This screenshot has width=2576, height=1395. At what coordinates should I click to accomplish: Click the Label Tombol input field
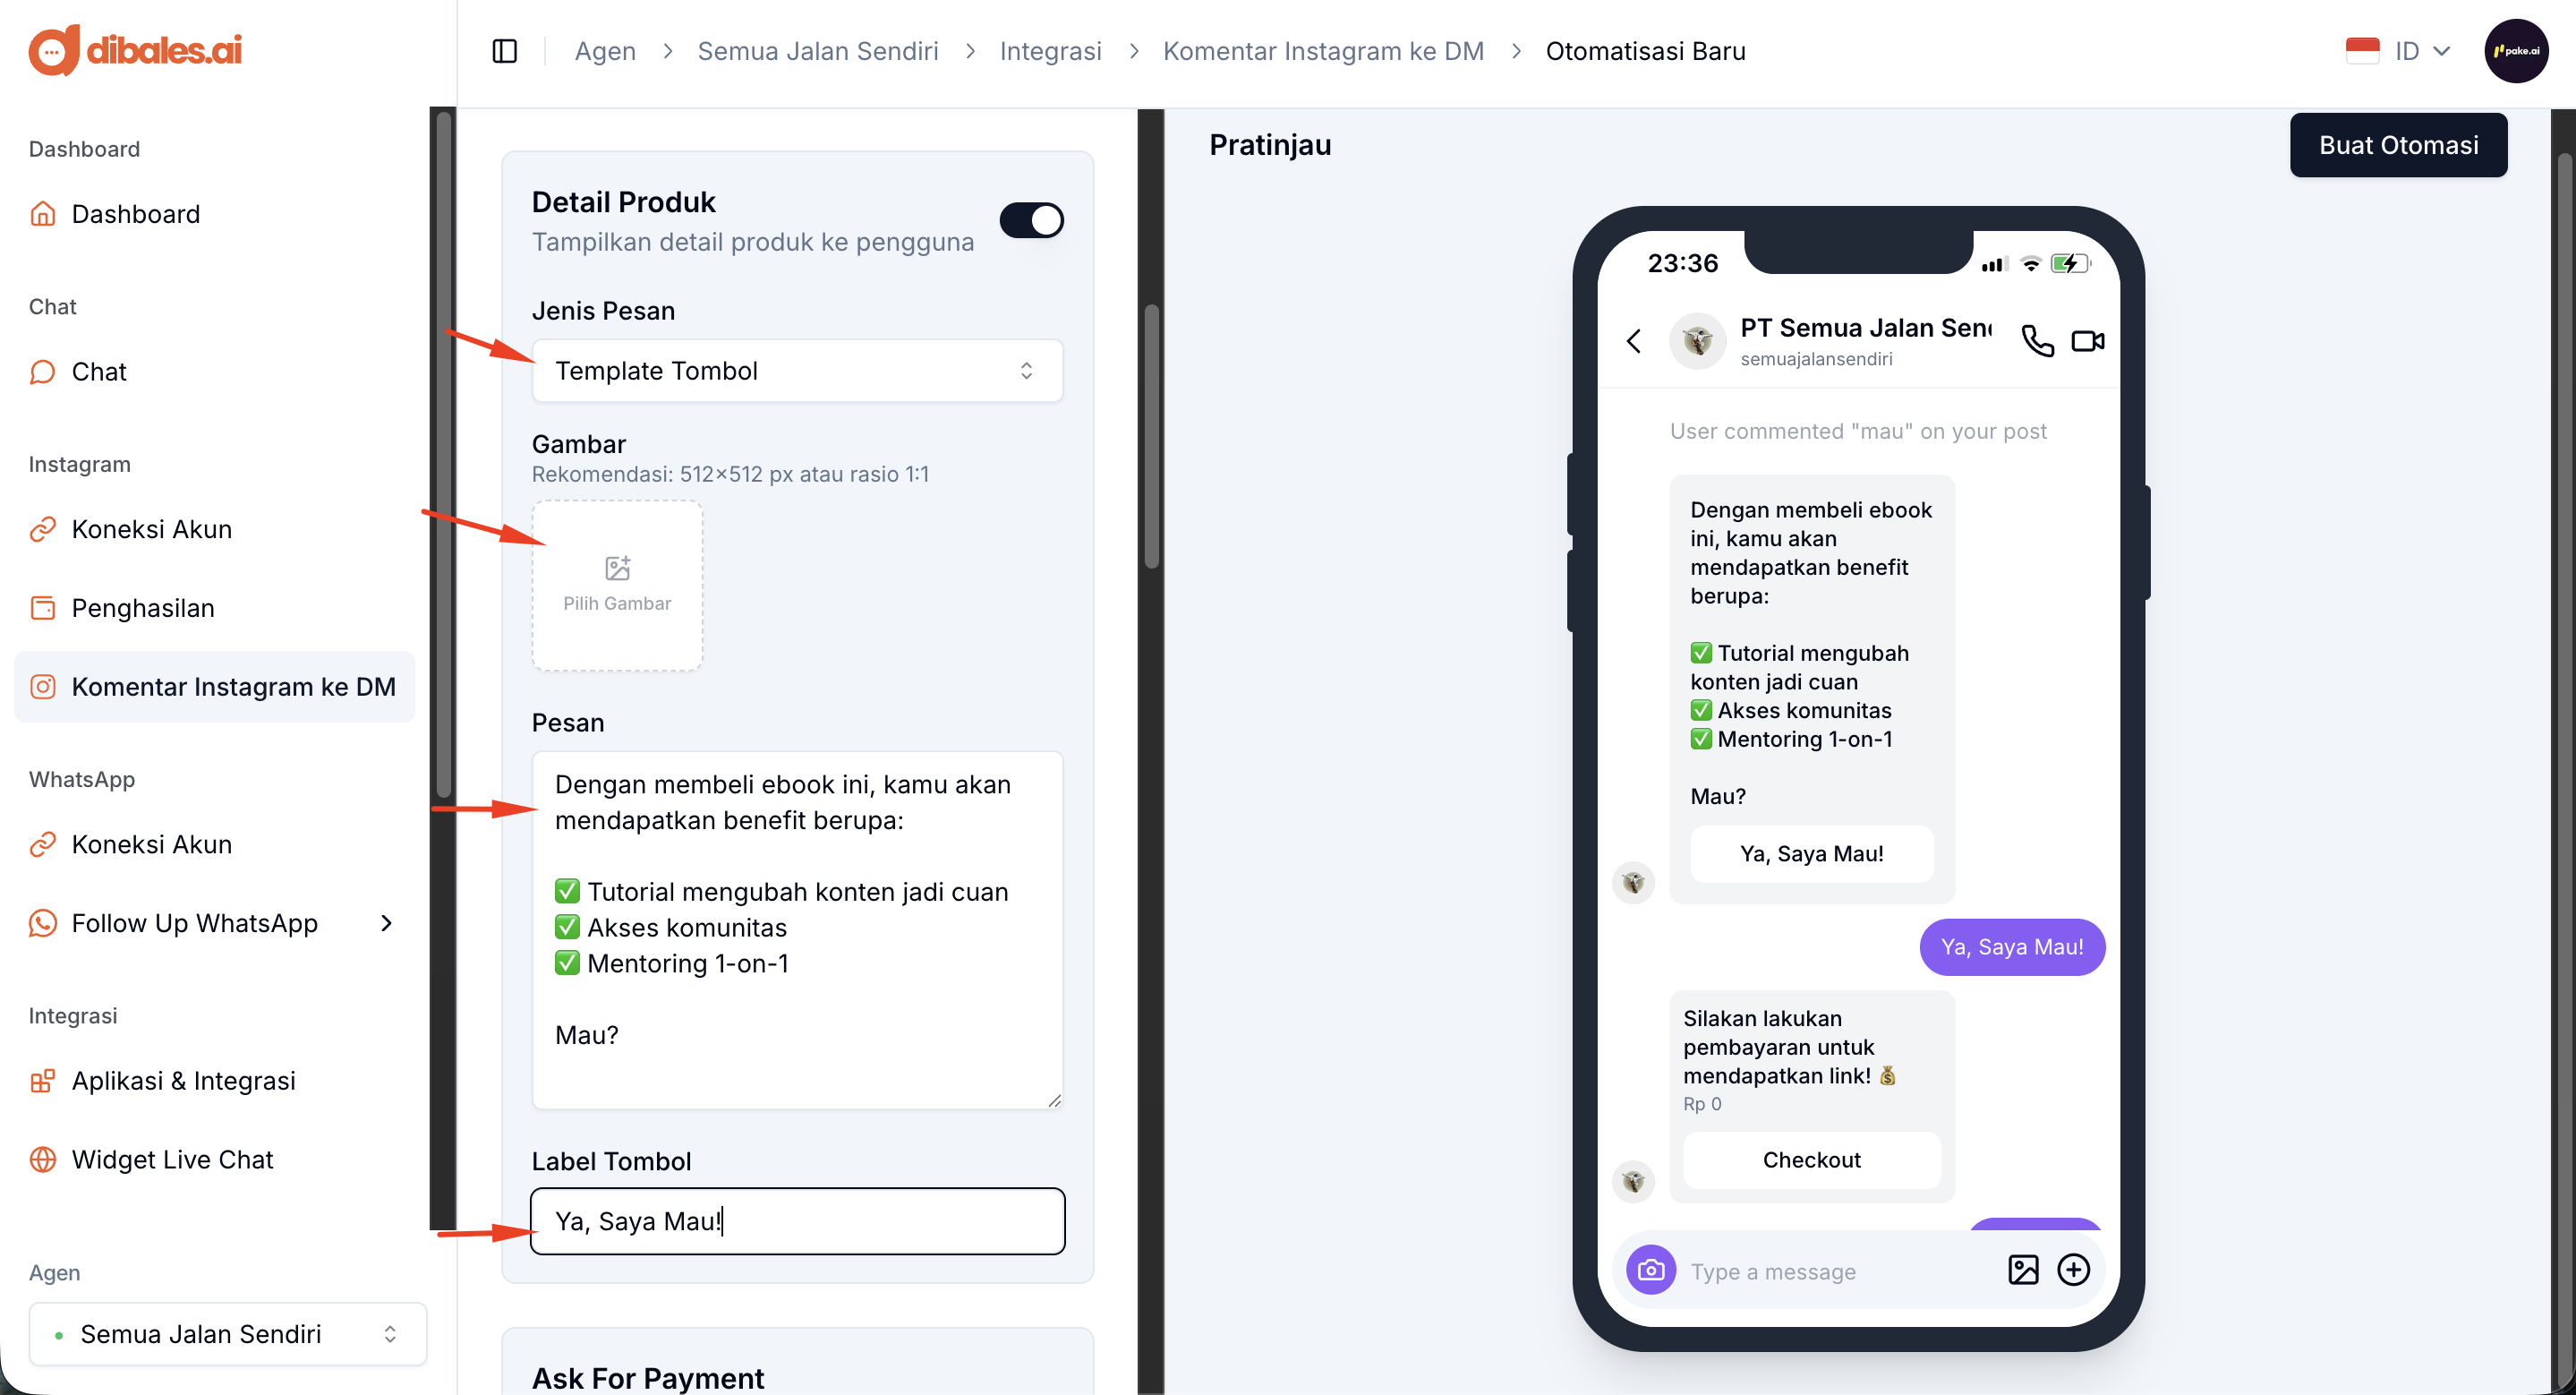pos(797,1221)
